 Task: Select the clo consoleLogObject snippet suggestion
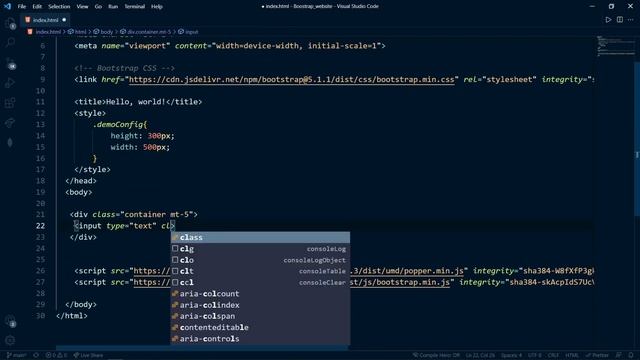tap(260, 260)
